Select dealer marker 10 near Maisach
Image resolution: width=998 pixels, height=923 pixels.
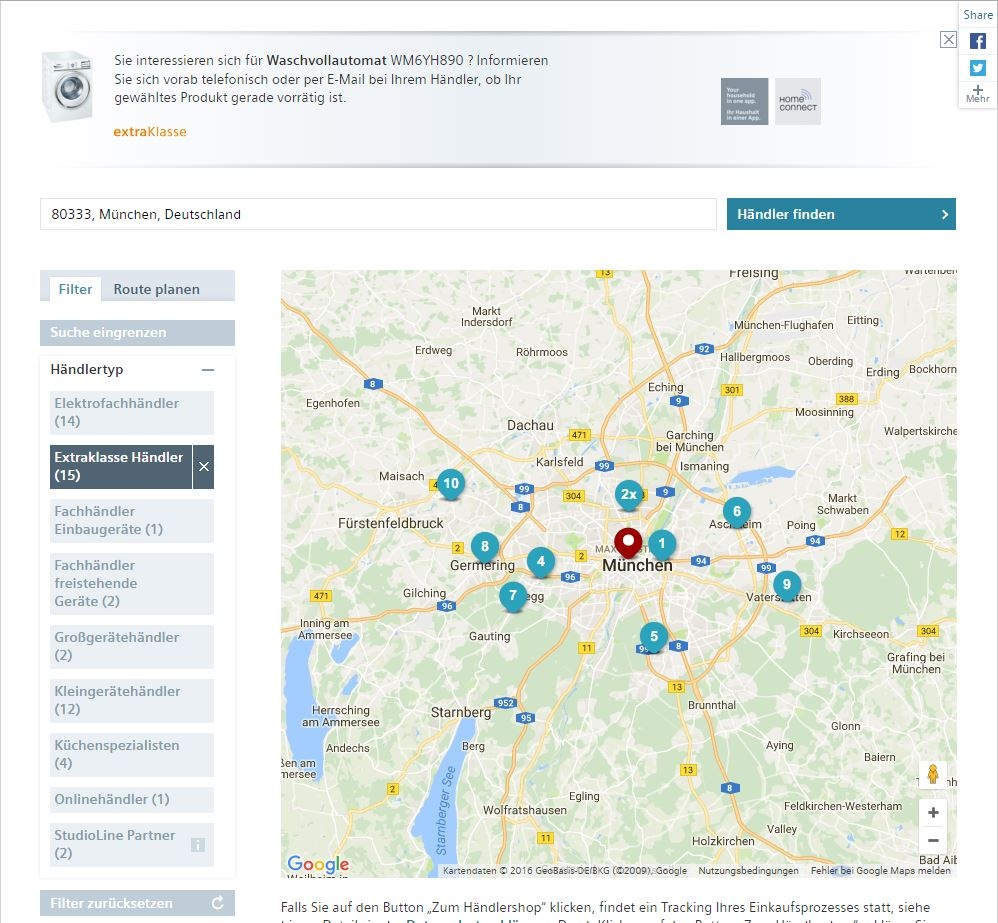(x=451, y=484)
